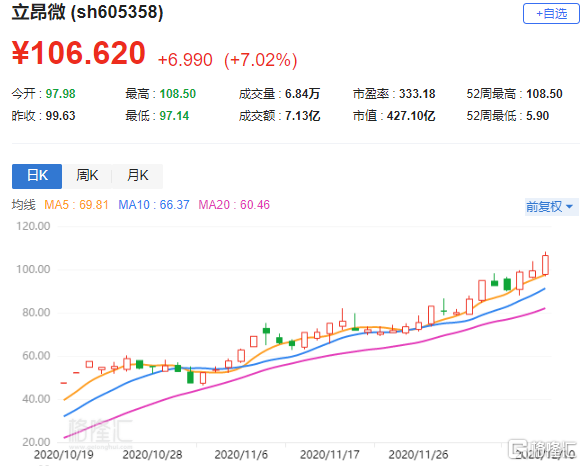Switch to the 周K weekly tab
The width and height of the screenshot is (583, 466).
tap(87, 176)
